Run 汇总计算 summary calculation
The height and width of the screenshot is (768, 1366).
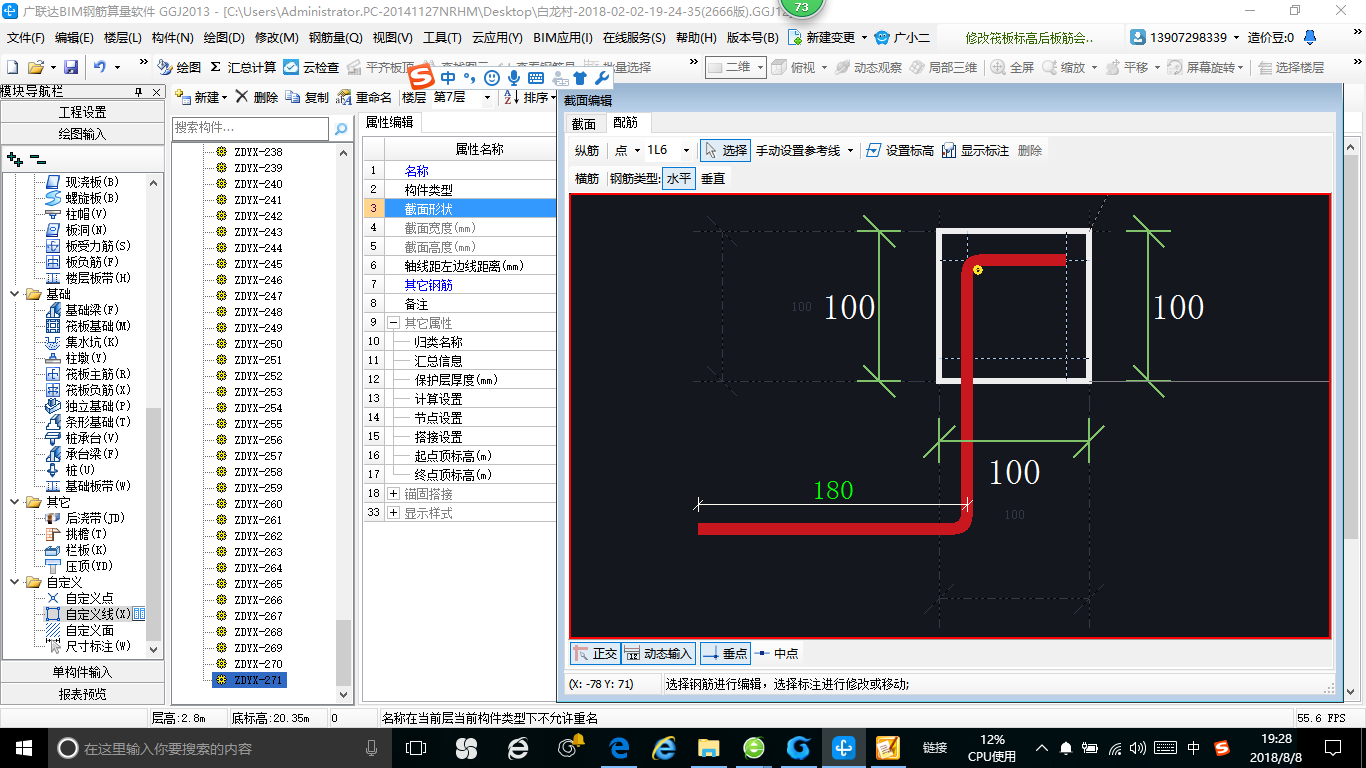pyautogui.click(x=243, y=67)
